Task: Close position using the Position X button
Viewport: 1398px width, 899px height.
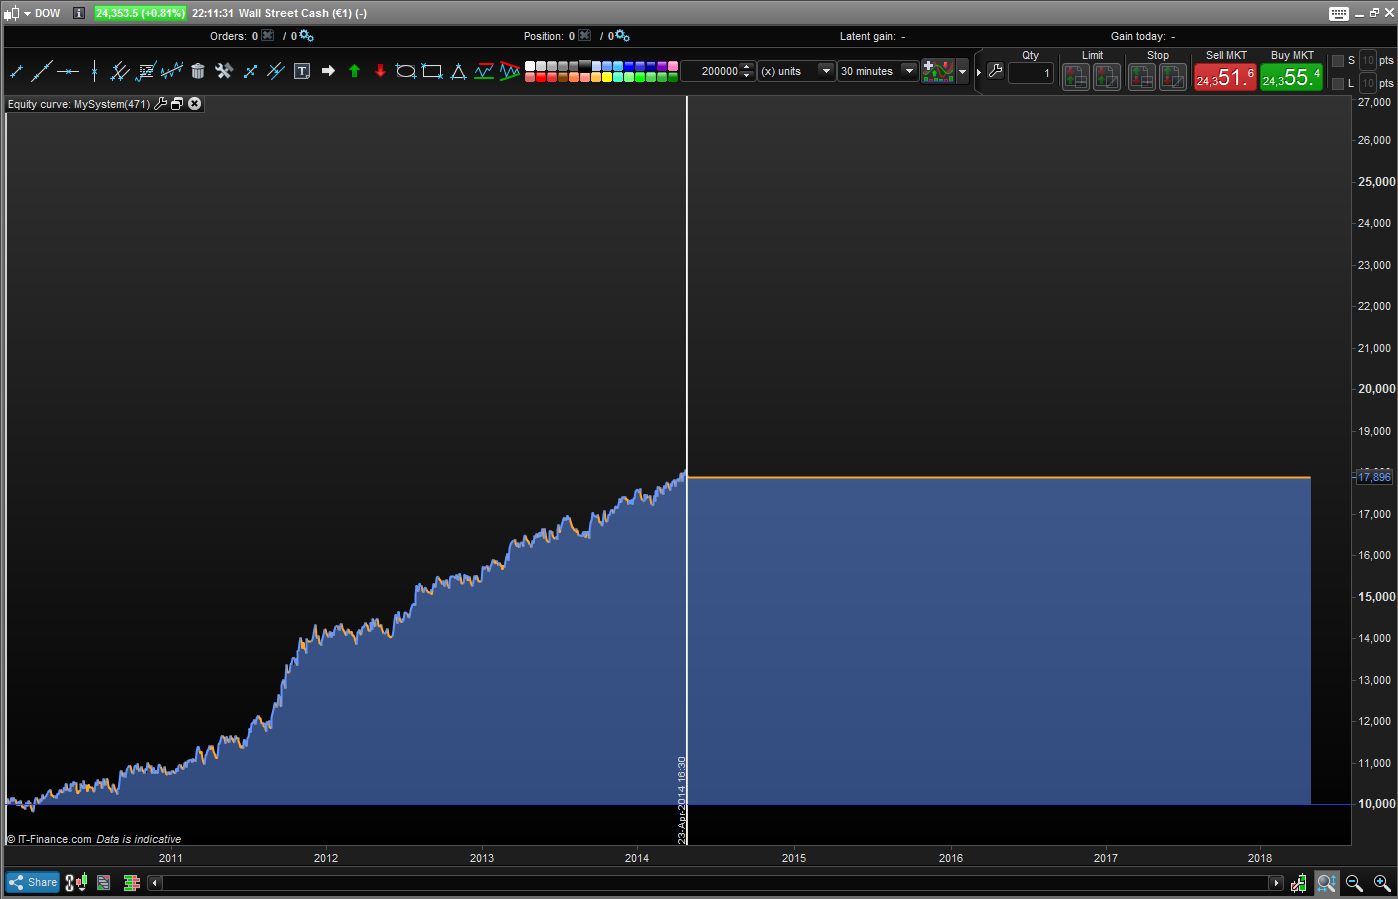Action: [585, 36]
